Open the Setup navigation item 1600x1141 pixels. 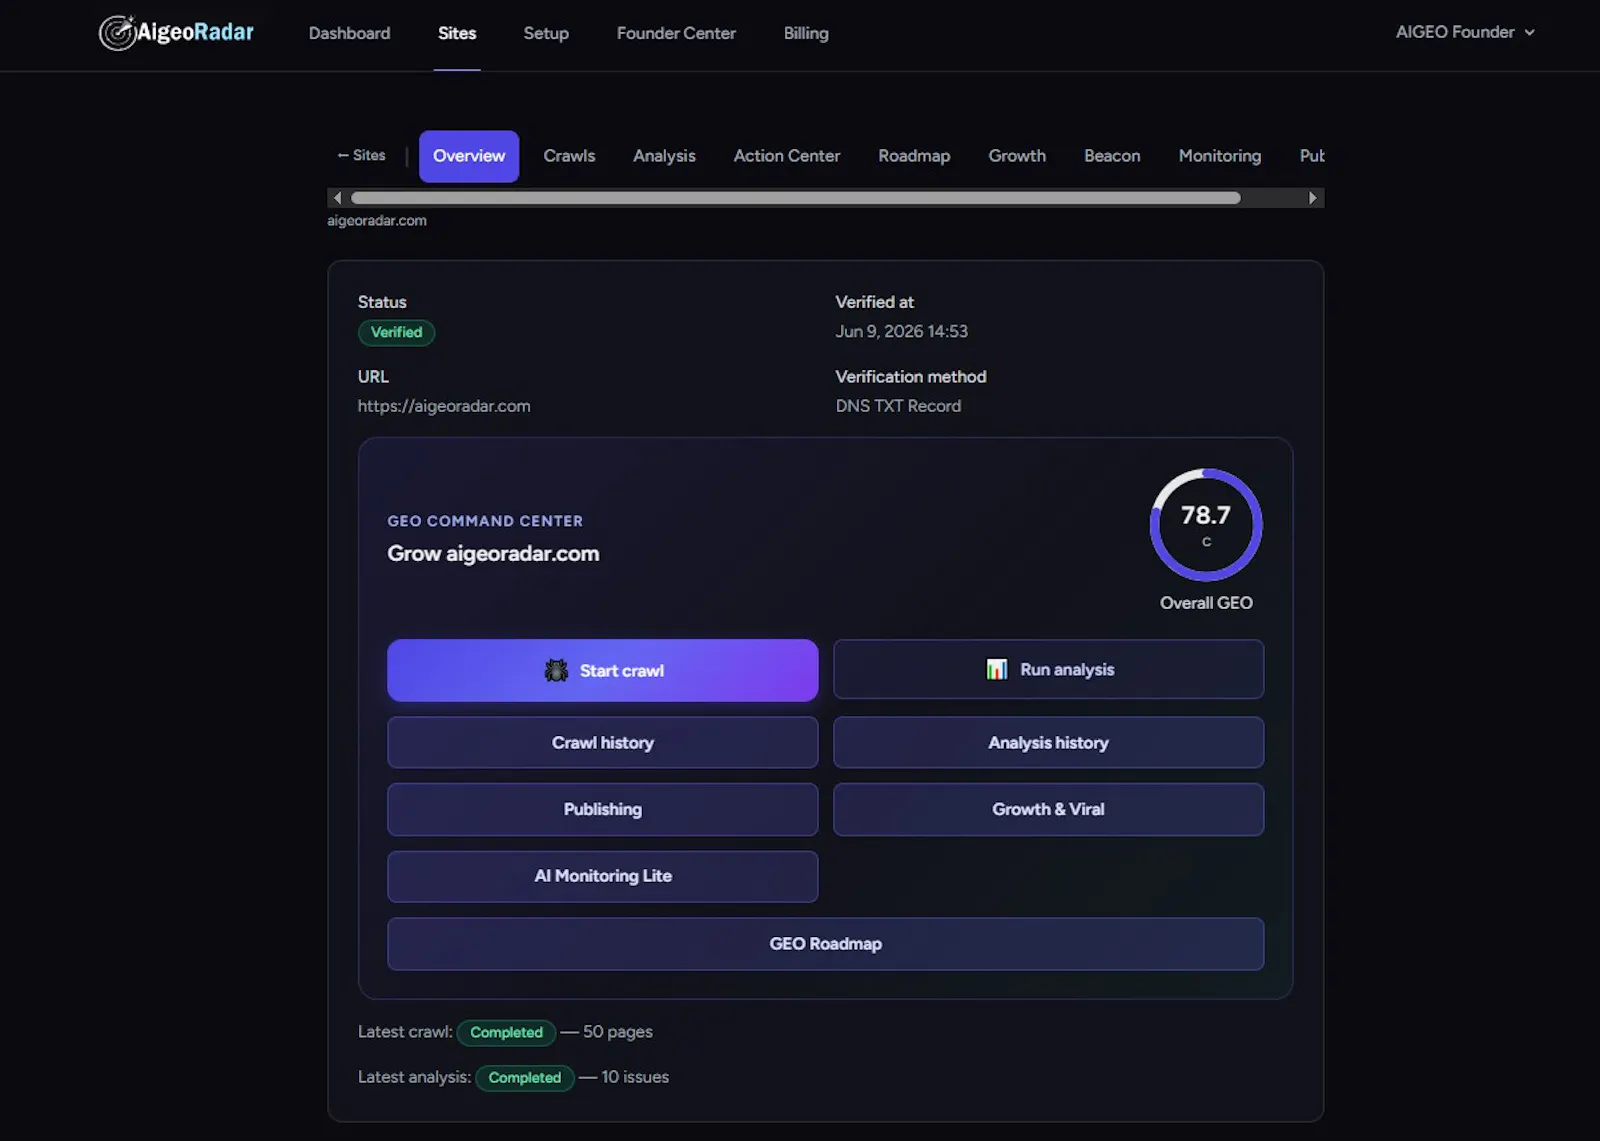[x=546, y=33]
